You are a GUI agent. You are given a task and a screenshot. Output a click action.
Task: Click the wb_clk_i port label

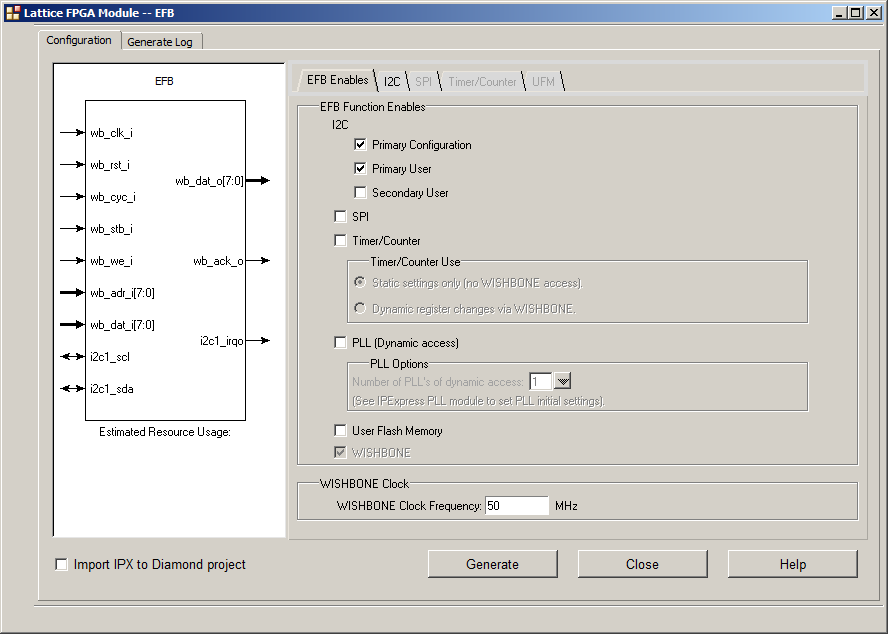(112, 133)
